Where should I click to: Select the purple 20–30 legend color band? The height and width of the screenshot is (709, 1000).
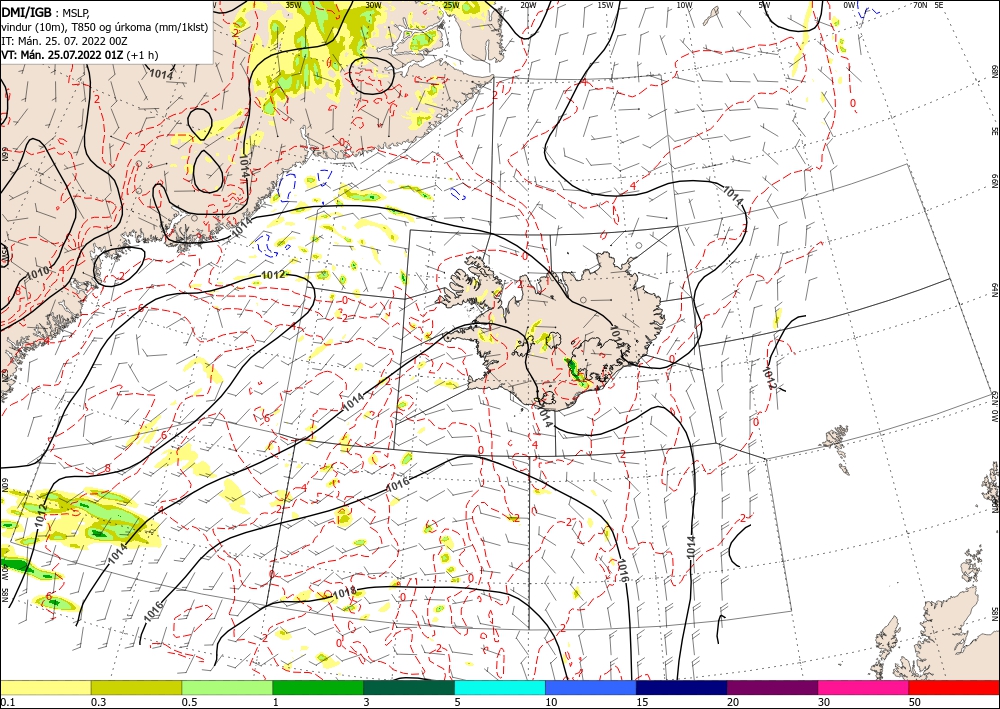772,688
